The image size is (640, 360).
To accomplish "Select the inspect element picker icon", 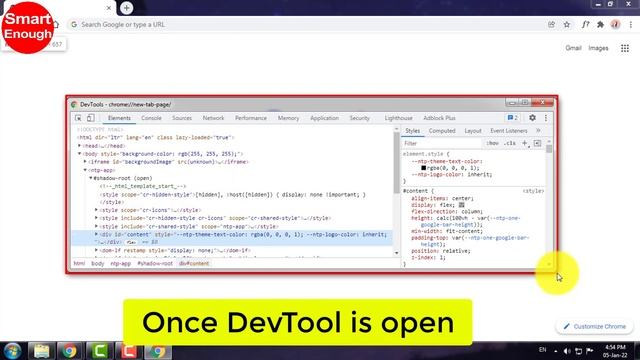I will coord(78,118).
